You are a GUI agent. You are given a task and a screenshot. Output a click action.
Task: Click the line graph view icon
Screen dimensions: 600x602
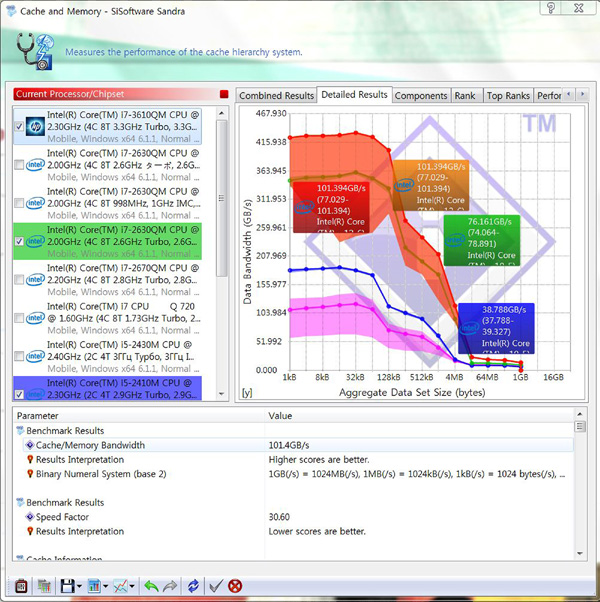click(121, 586)
